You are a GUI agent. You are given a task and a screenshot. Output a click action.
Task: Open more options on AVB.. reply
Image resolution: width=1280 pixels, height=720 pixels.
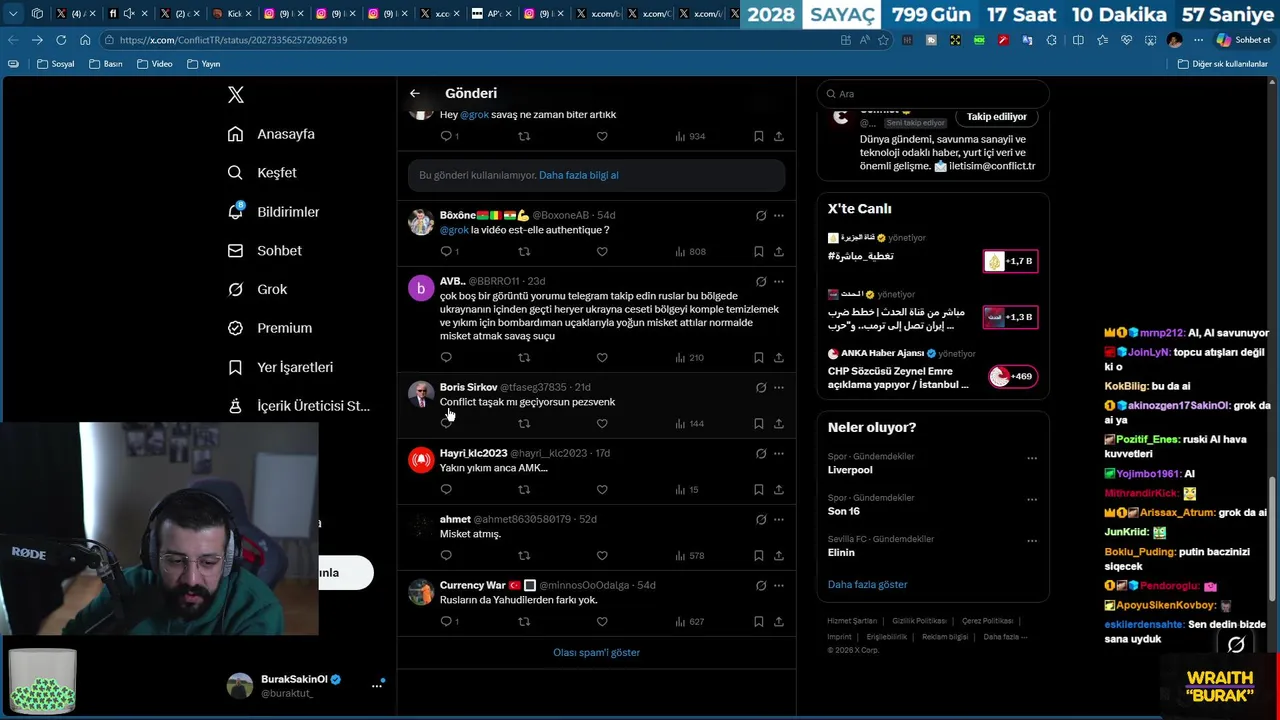(x=779, y=282)
